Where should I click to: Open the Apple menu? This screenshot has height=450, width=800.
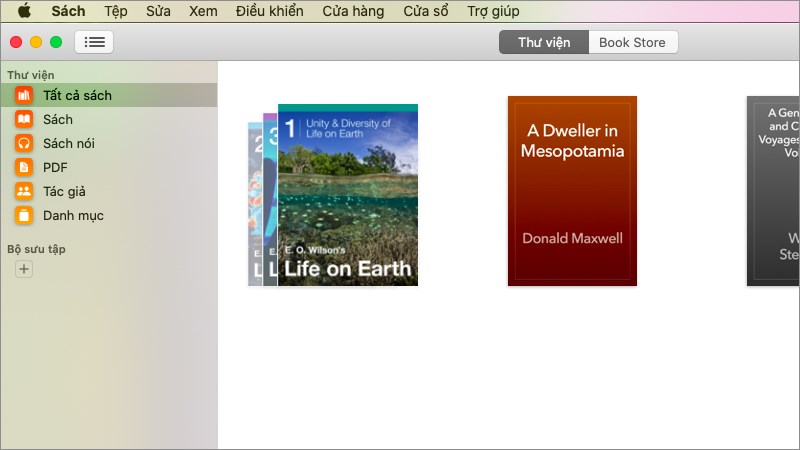click(24, 11)
